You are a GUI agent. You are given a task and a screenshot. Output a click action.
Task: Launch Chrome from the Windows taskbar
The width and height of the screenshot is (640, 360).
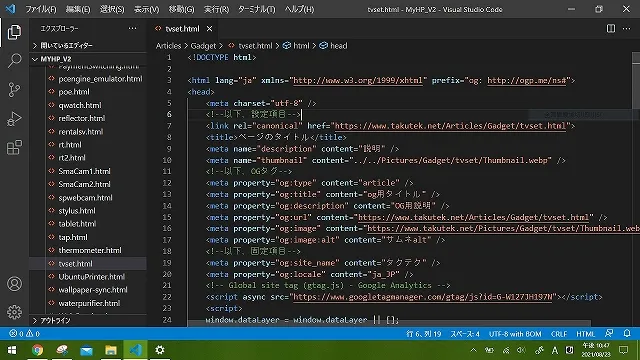37,350
